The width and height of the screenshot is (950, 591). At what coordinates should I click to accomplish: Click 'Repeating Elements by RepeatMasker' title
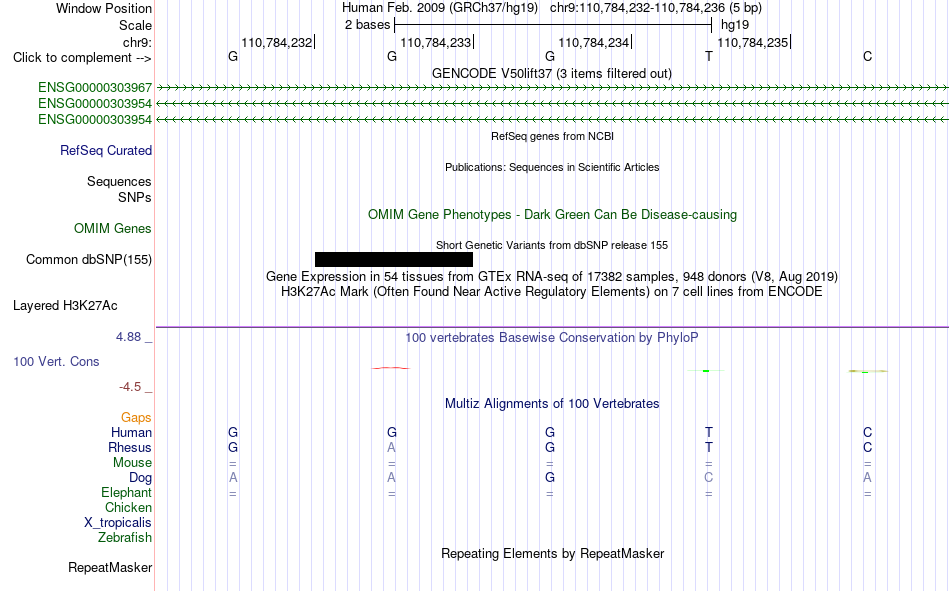coord(553,553)
